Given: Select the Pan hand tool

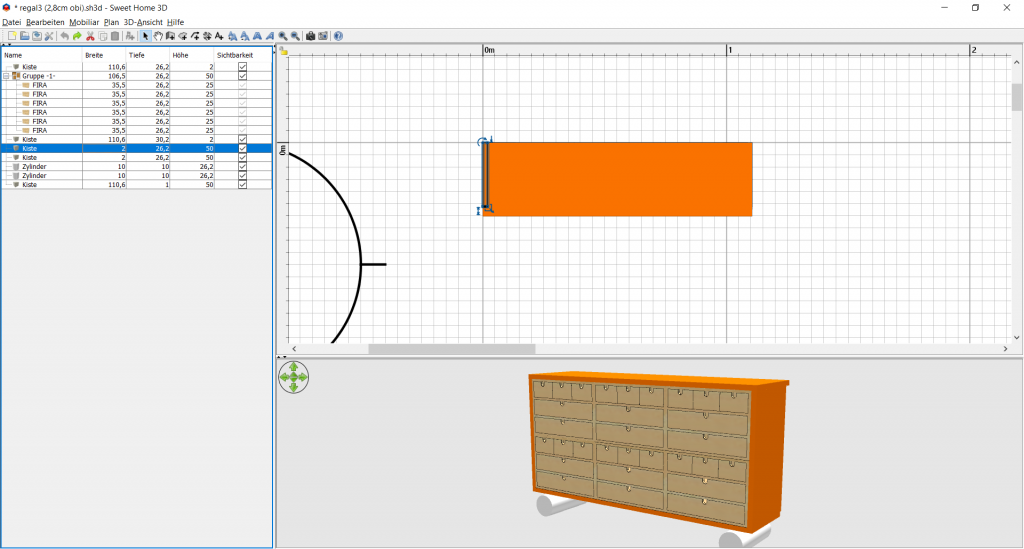Looking at the screenshot, I should click(x=158, y=36).
